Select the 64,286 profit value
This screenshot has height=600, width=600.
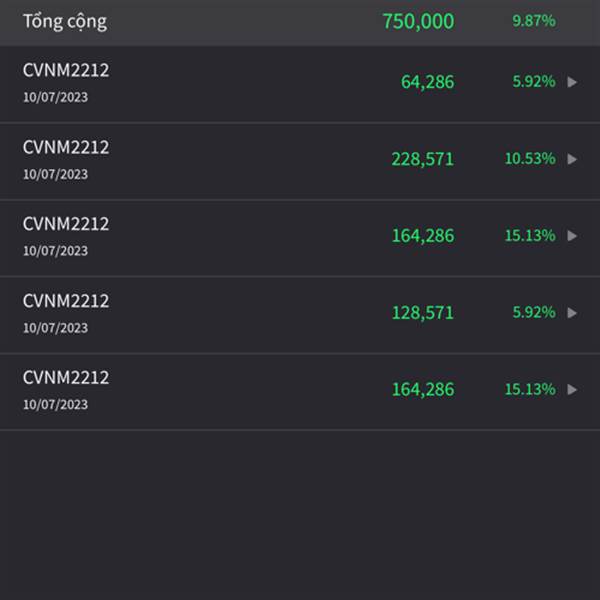(x=427, y=82)
